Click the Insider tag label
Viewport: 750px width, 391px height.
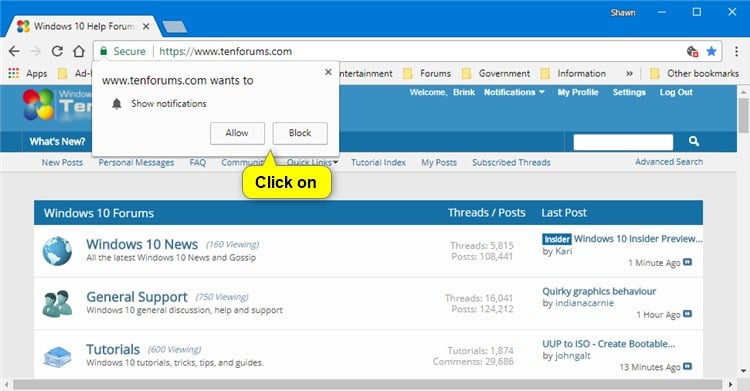[x=557, y=239]
